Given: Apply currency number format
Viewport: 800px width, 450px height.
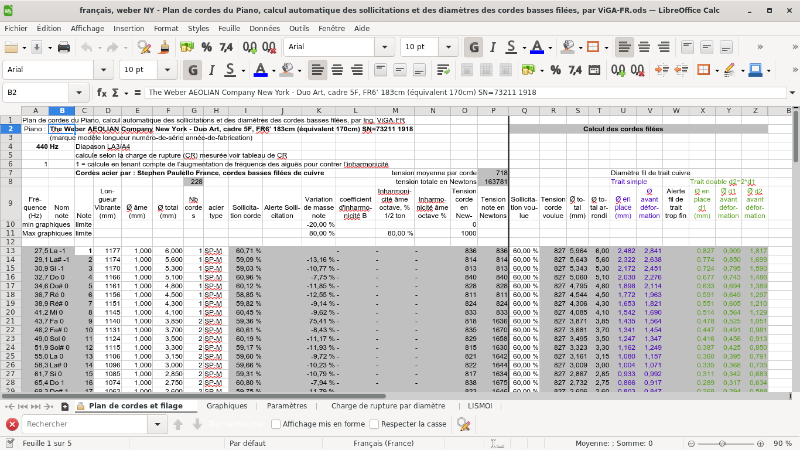Looking at the screenshot, I should [187, 47].
